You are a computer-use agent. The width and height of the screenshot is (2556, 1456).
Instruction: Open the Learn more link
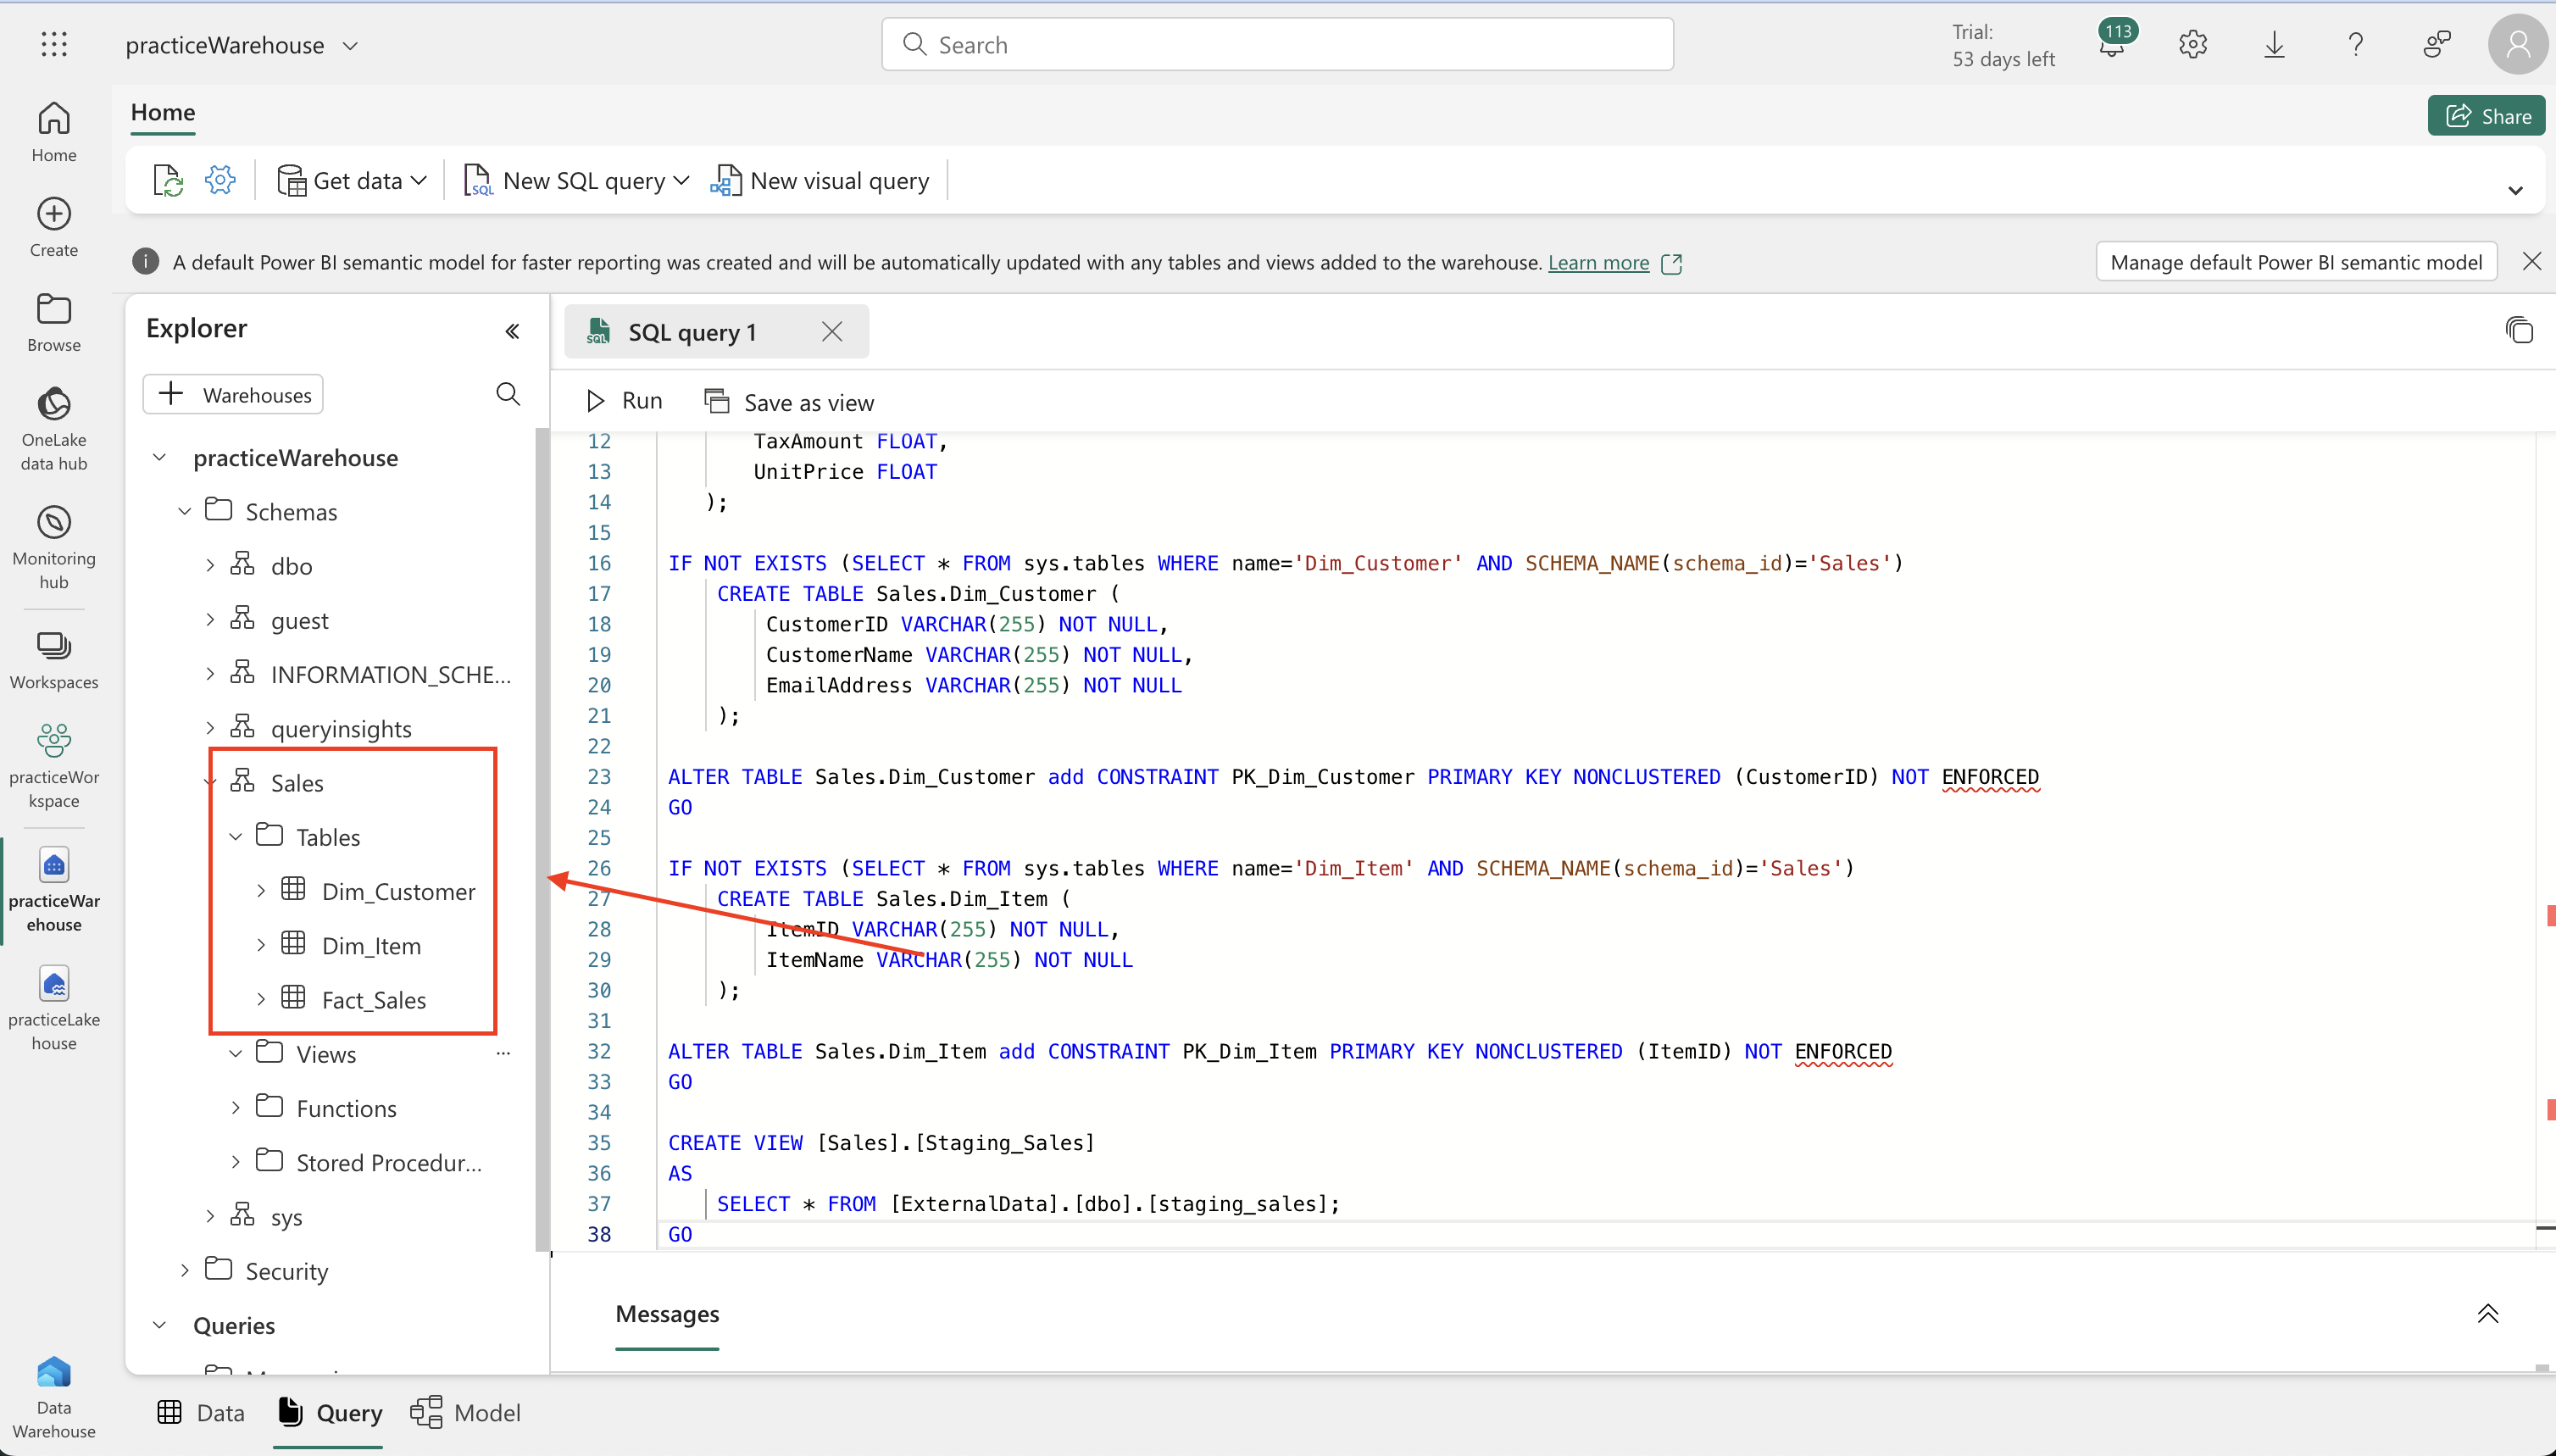point(1598,262)
